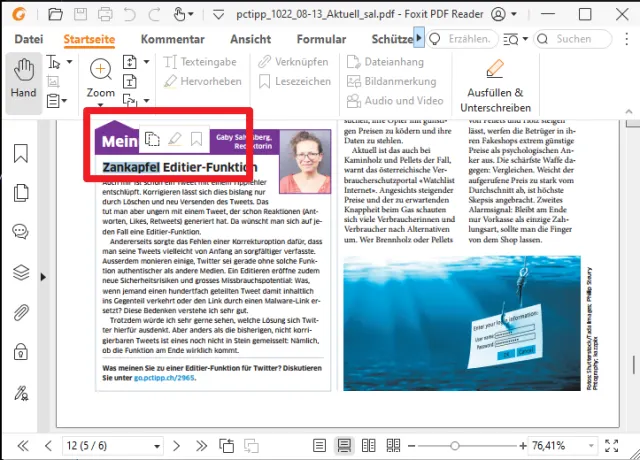Open the fit page options dropdown
This screenshot has width=640, height=460.
pyautogui.click(x=146, y=62)
